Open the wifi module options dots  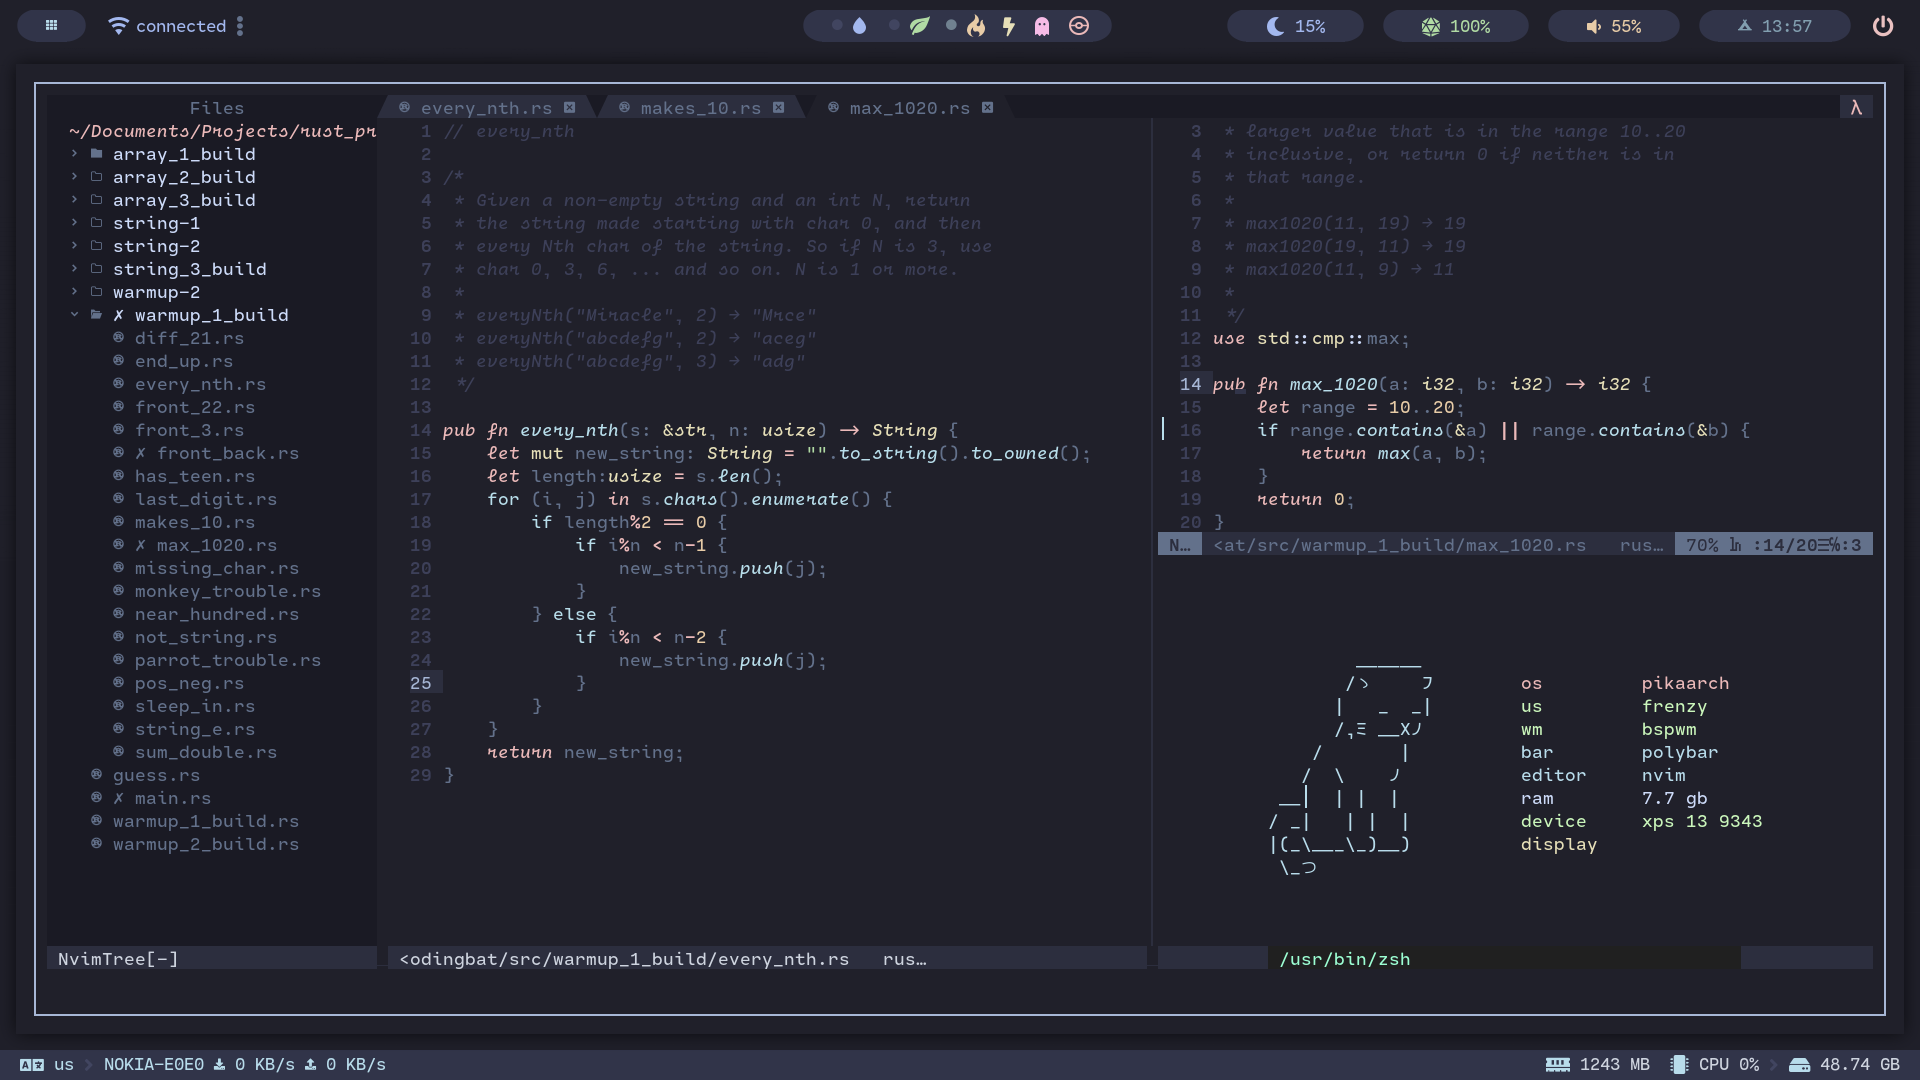pos(240,26)
